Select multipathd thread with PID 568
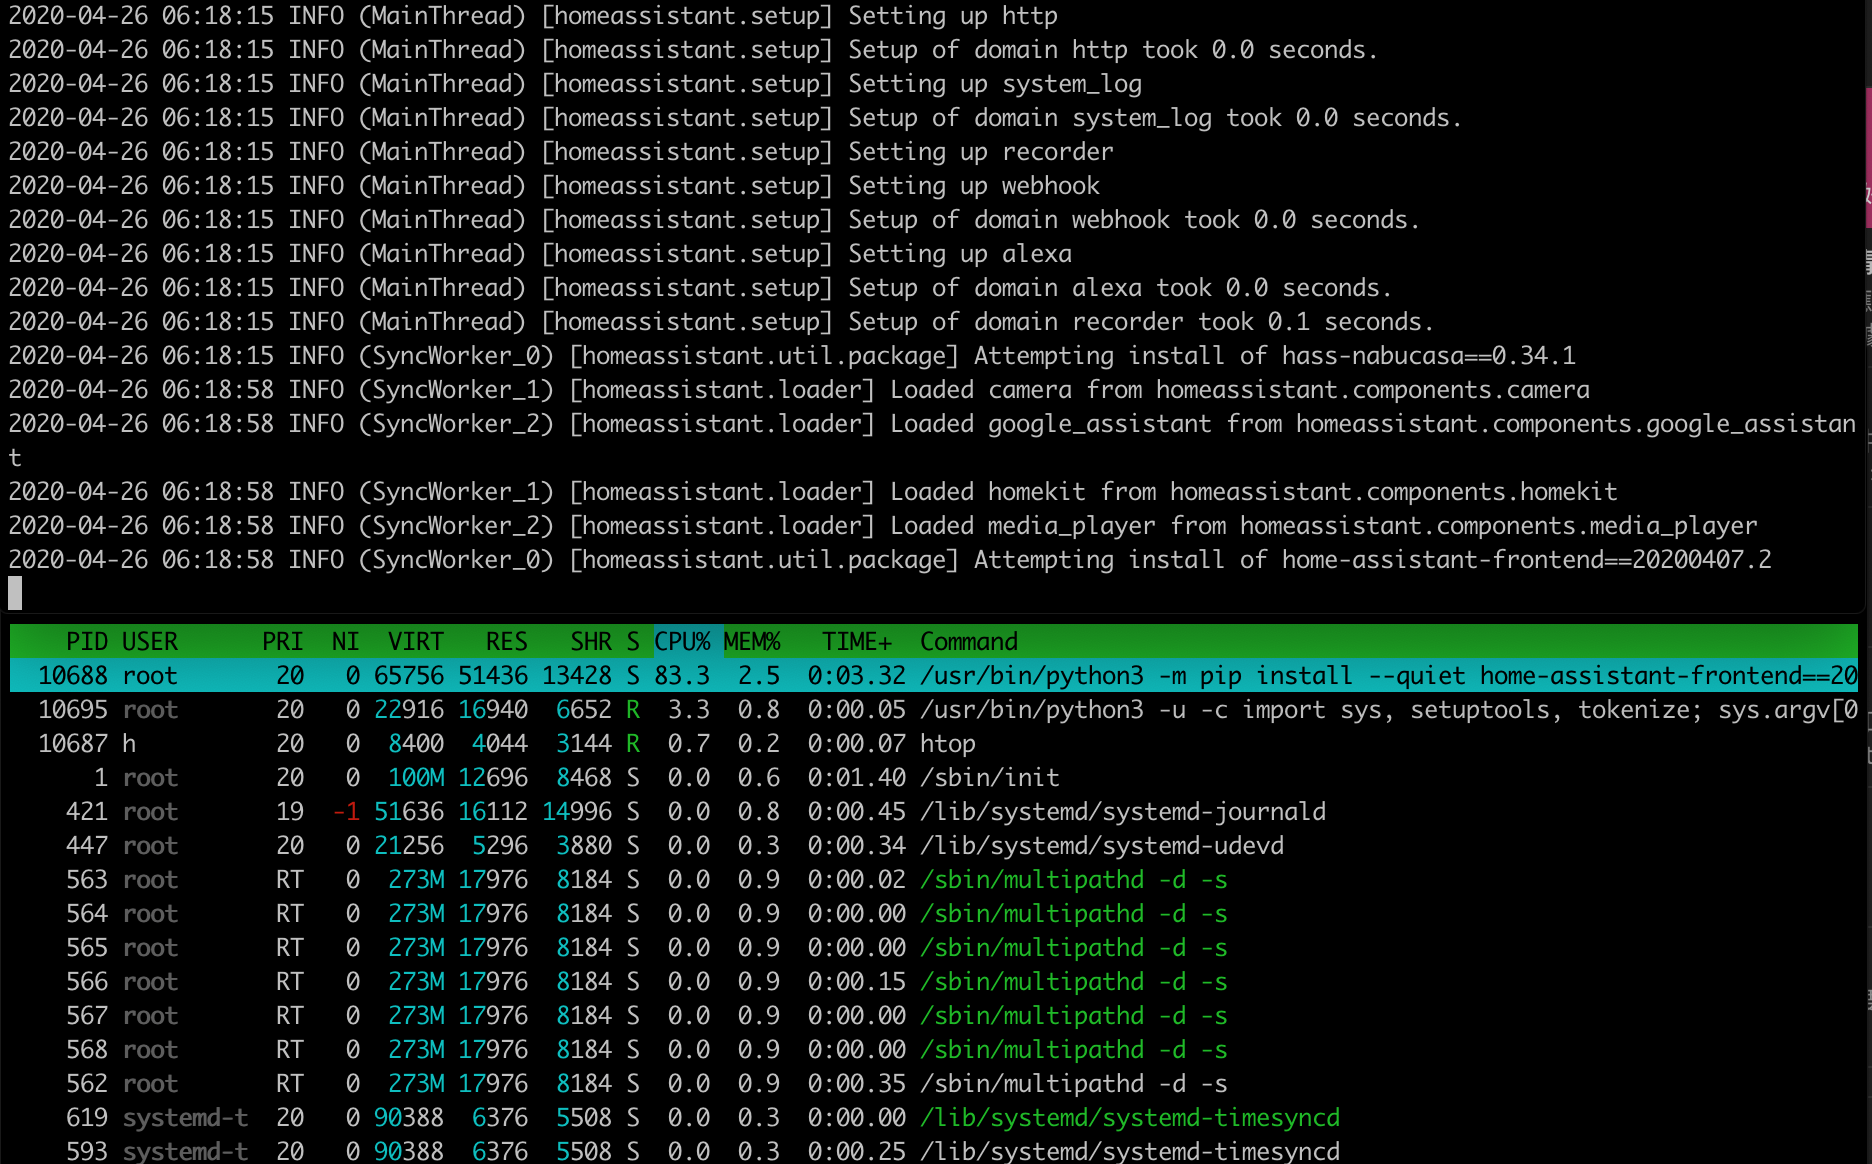1872x1164 pixels. [934, 1049]
